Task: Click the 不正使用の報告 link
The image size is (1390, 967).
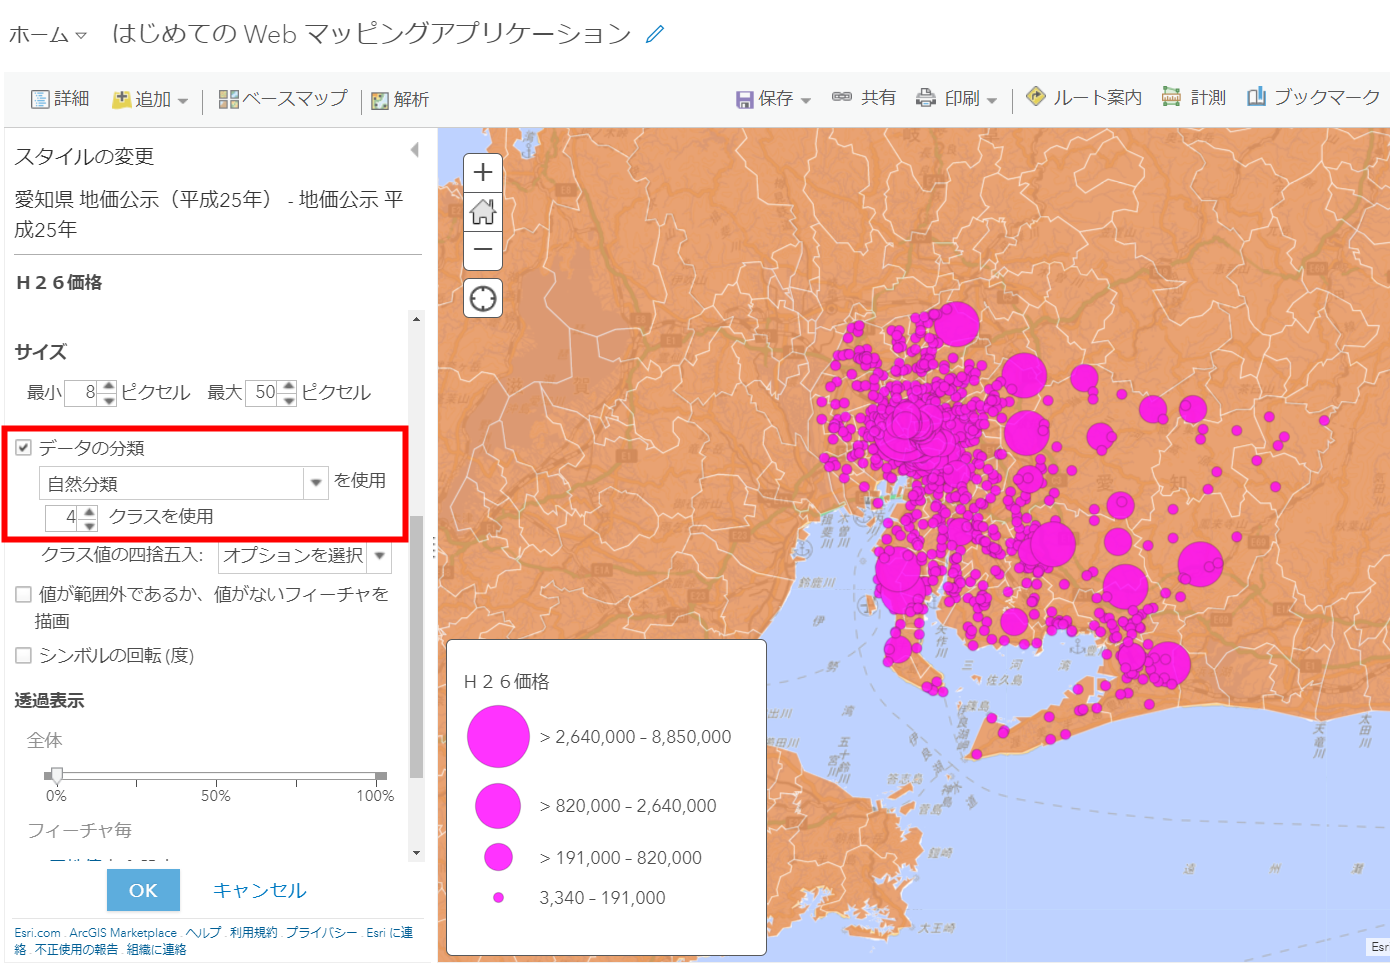Action: [x=76, y=950]
